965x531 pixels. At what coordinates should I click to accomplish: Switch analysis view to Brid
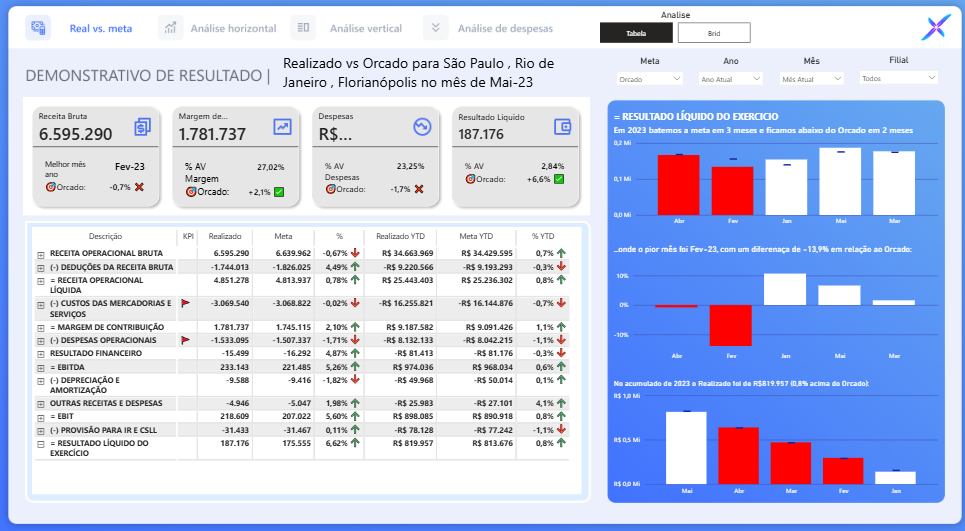pos(714,33)
